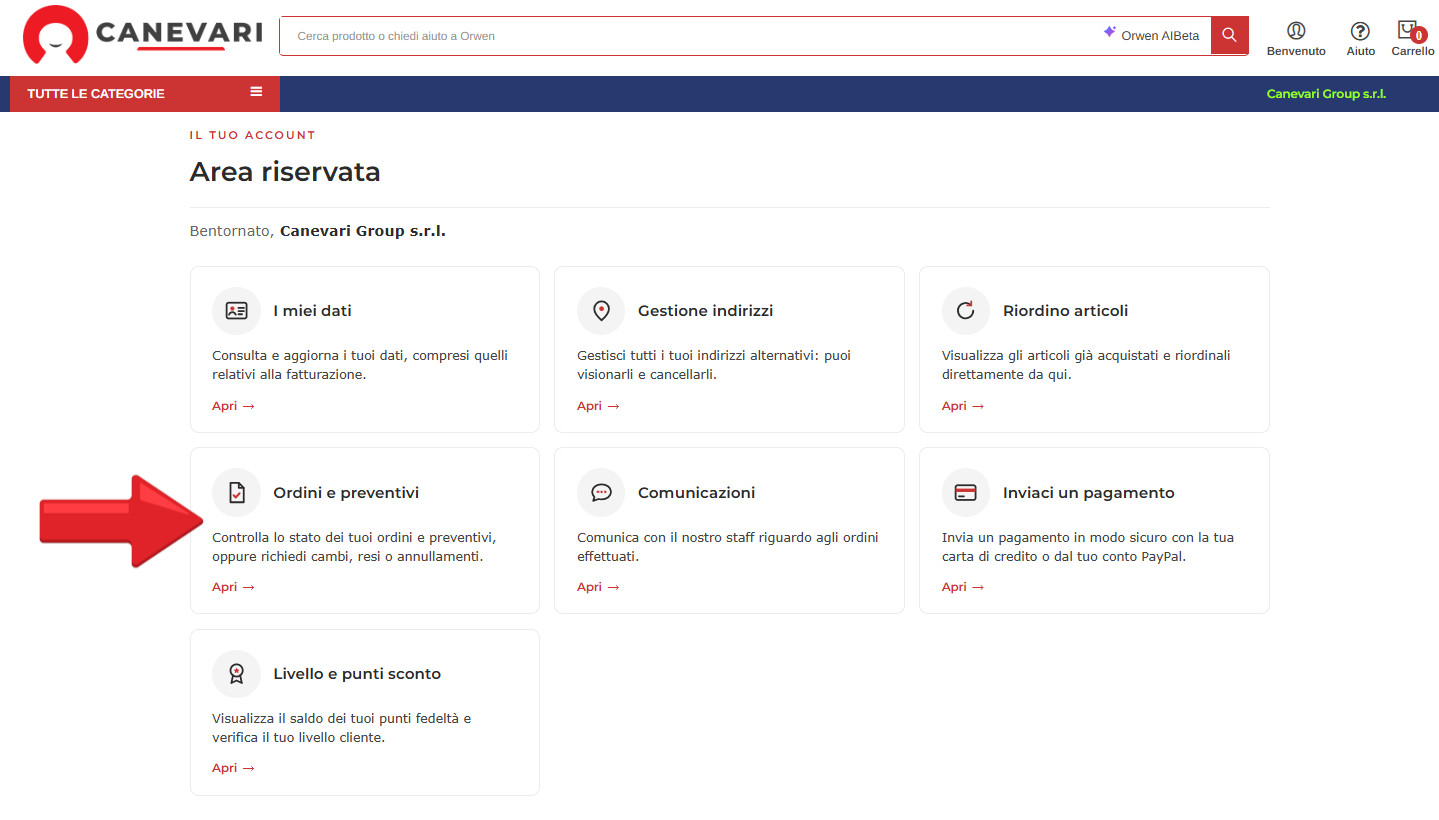Click the Comunicazioni chat bubble icon

[601, 492]
